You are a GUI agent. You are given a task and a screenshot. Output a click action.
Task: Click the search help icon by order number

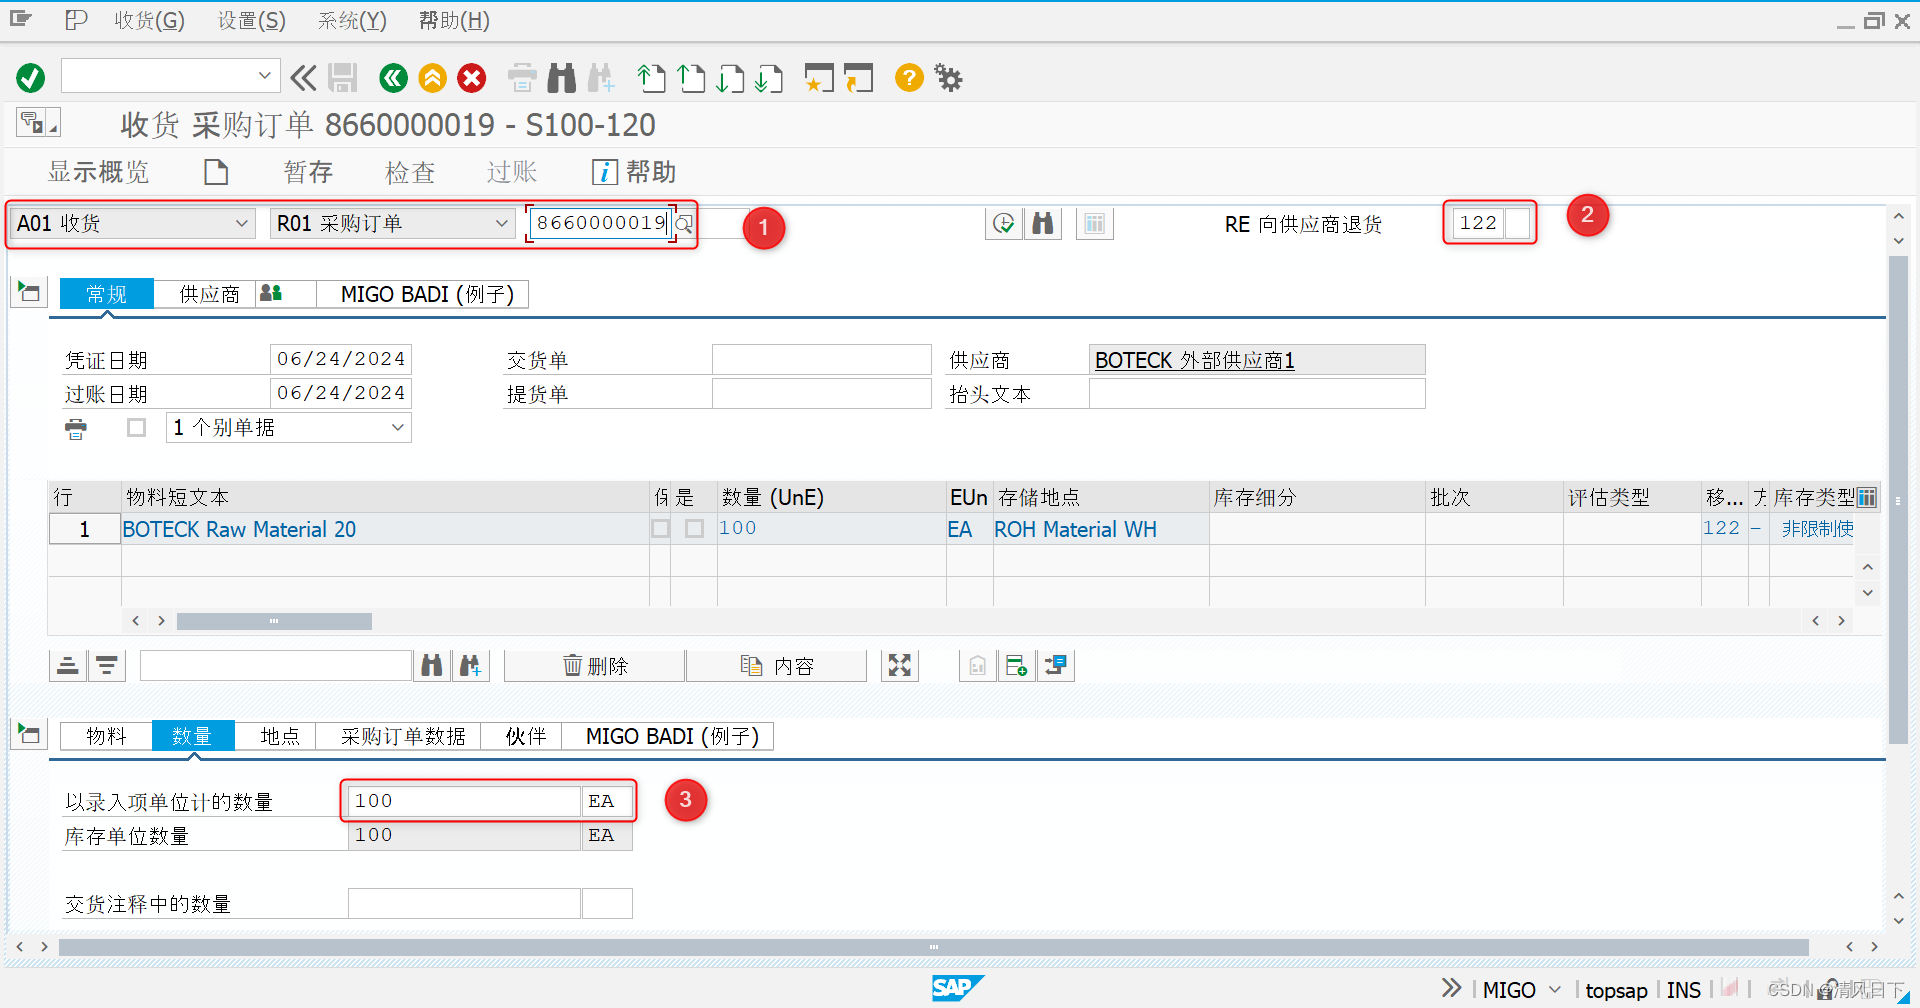click(684, 223)
